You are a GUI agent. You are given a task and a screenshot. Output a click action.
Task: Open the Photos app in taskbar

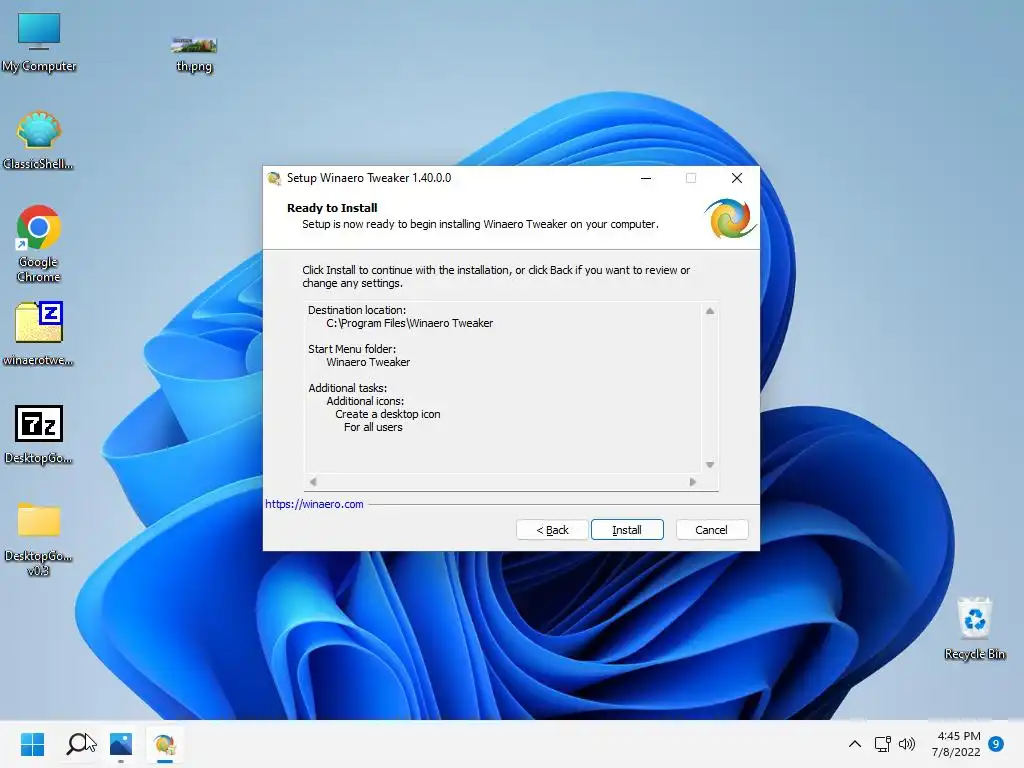[x=121, y=744]
